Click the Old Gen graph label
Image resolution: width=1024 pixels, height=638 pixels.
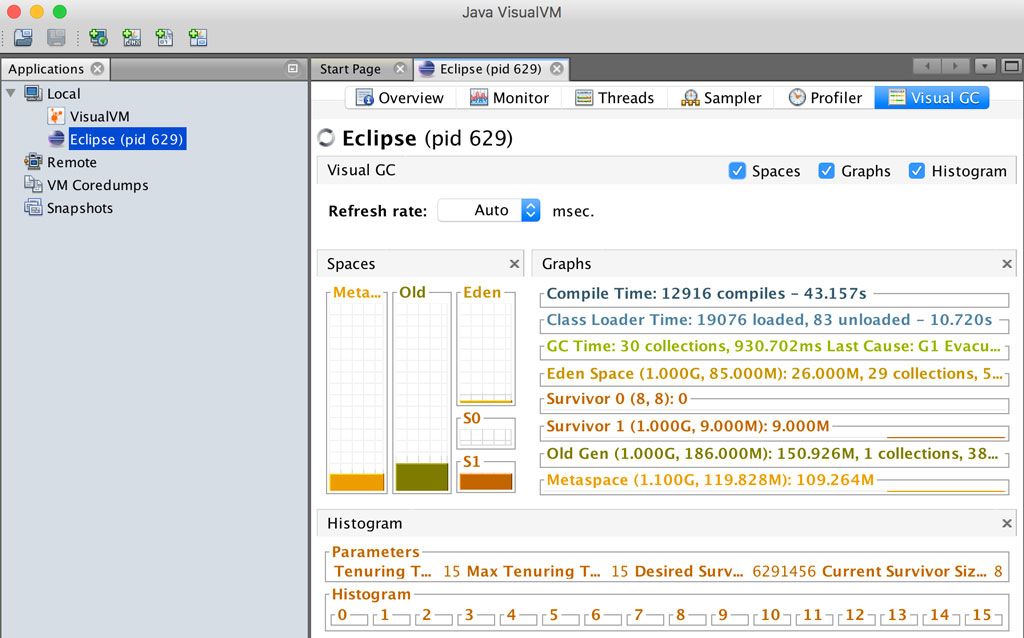tap(772, 454)
